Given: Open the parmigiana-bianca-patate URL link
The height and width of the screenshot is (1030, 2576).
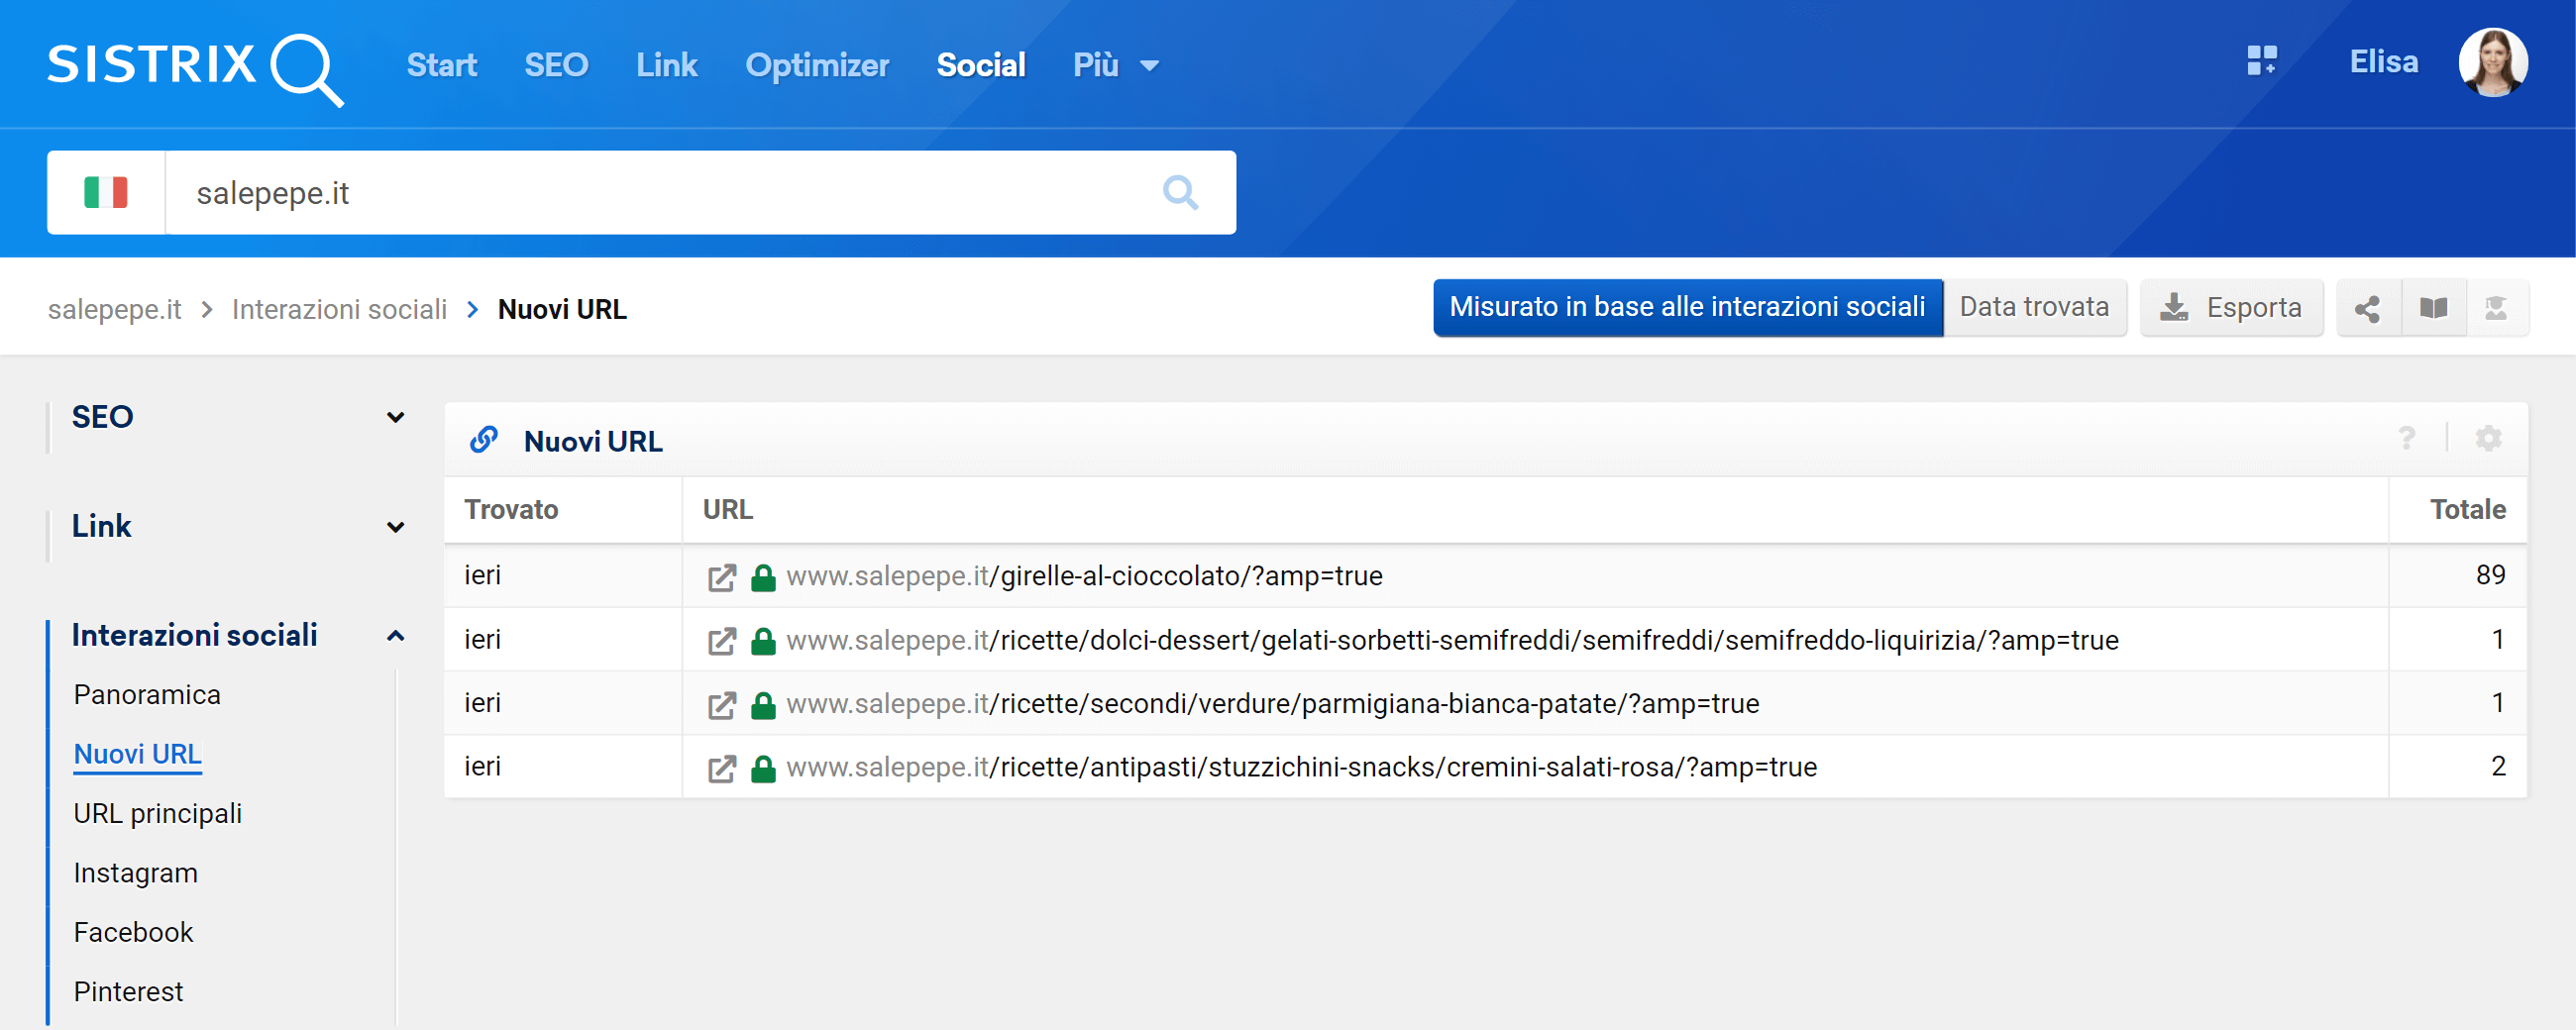Looking at the screenshot, I should click(1272, 704).
